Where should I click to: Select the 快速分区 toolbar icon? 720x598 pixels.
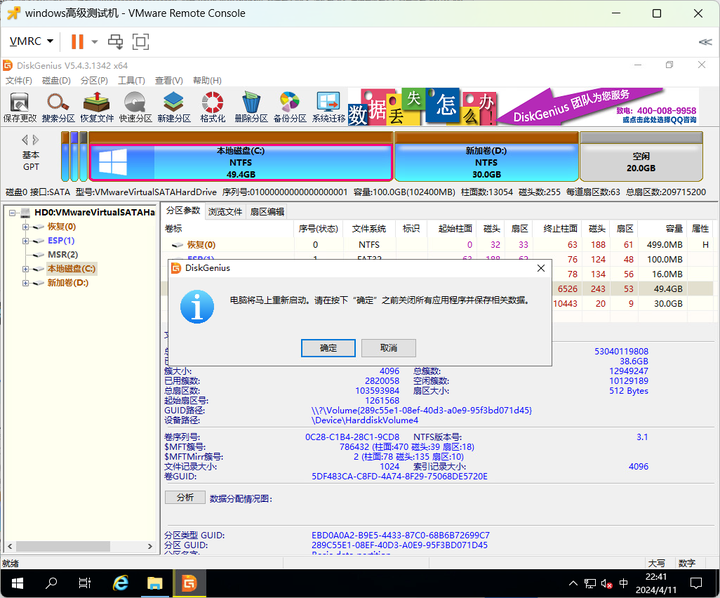135,107
